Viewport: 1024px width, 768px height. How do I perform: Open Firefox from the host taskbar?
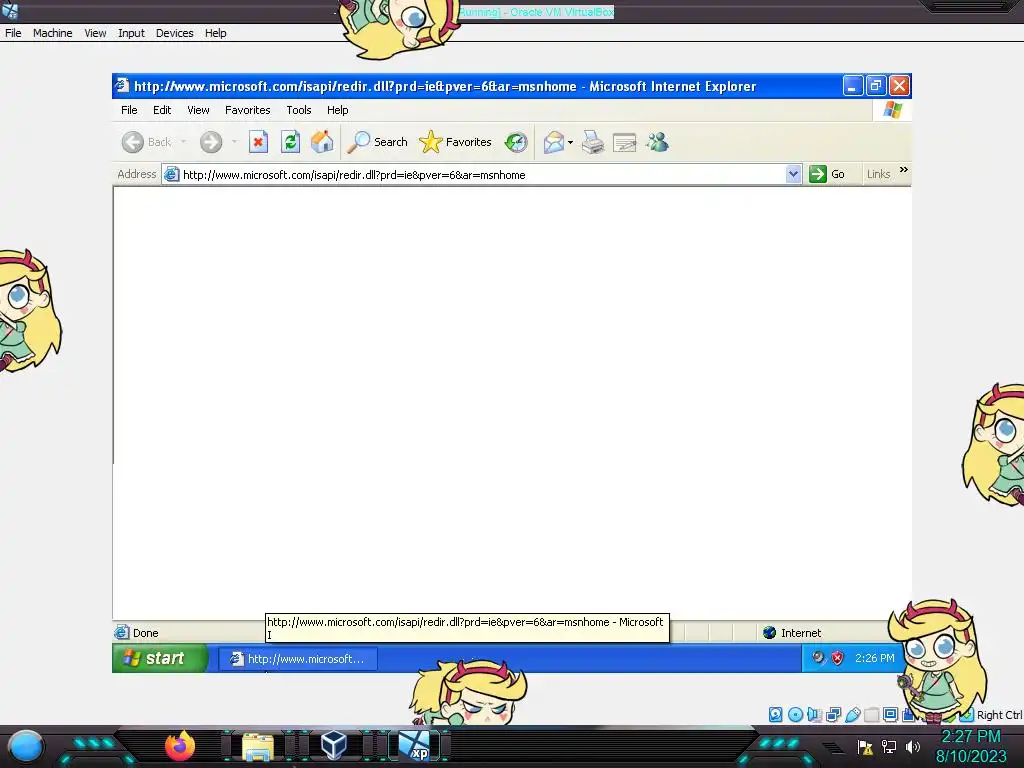coord(180,746)
